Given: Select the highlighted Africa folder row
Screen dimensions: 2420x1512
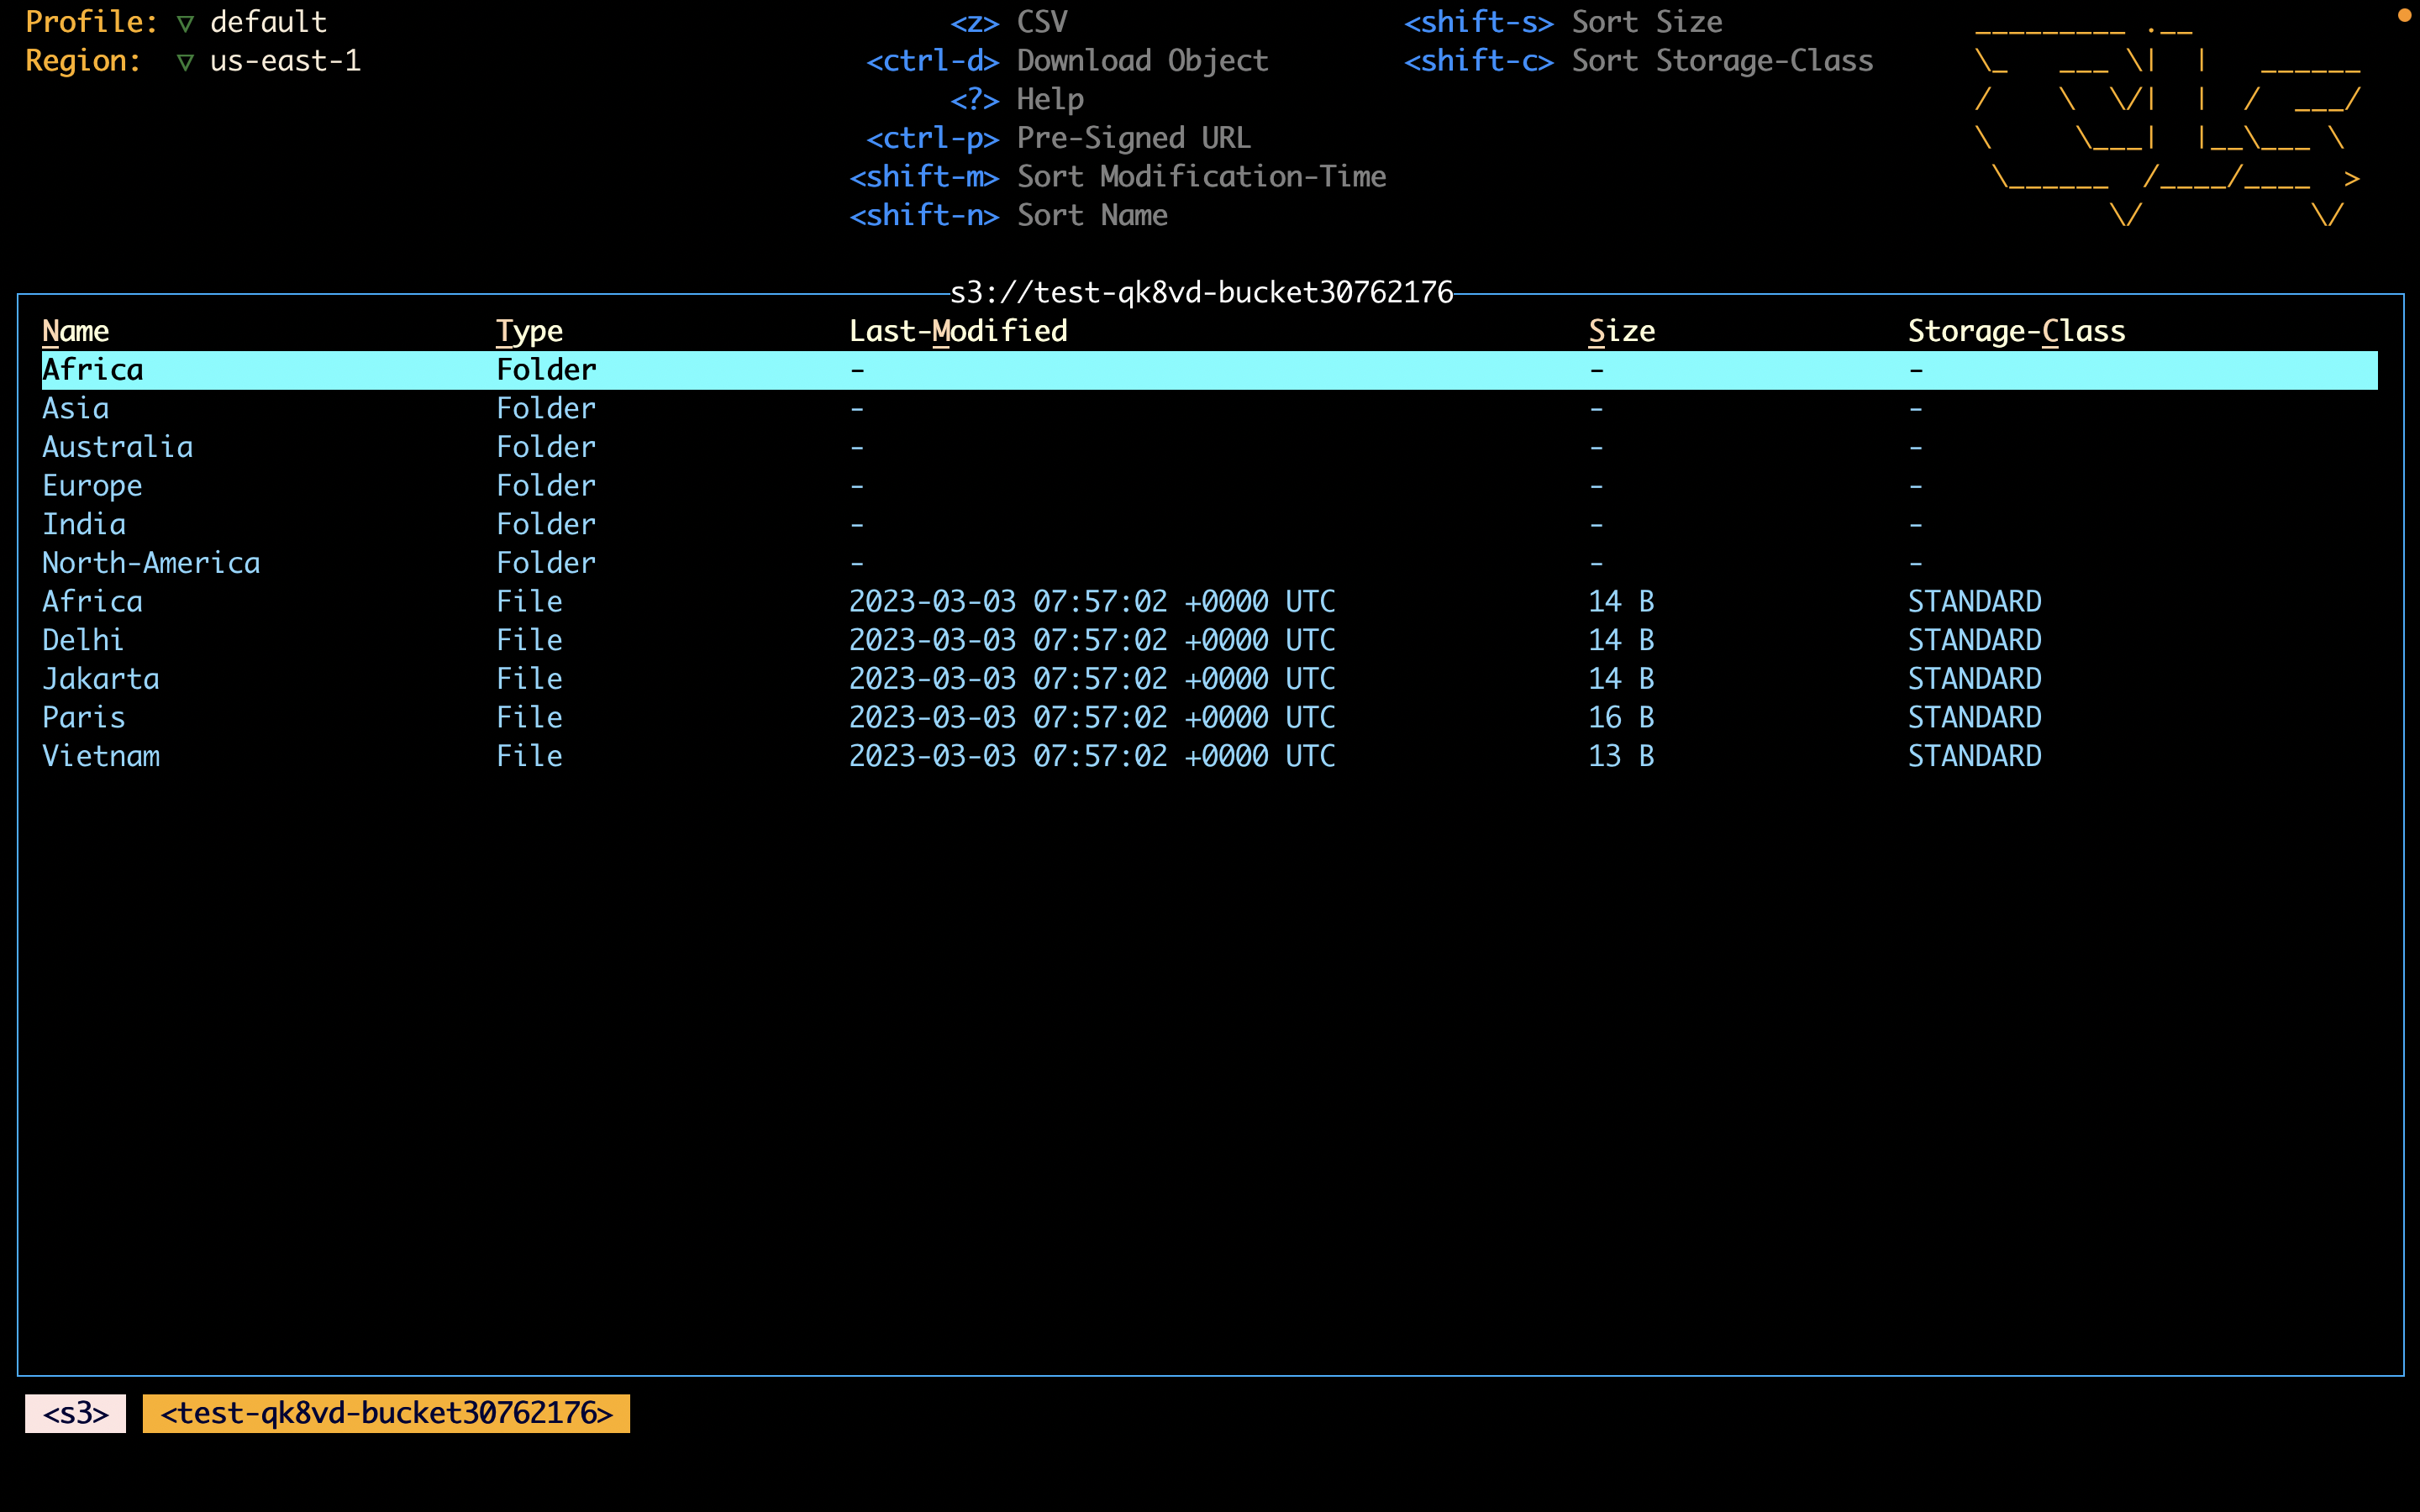Looking at the screenshot, I should point(92,370).
